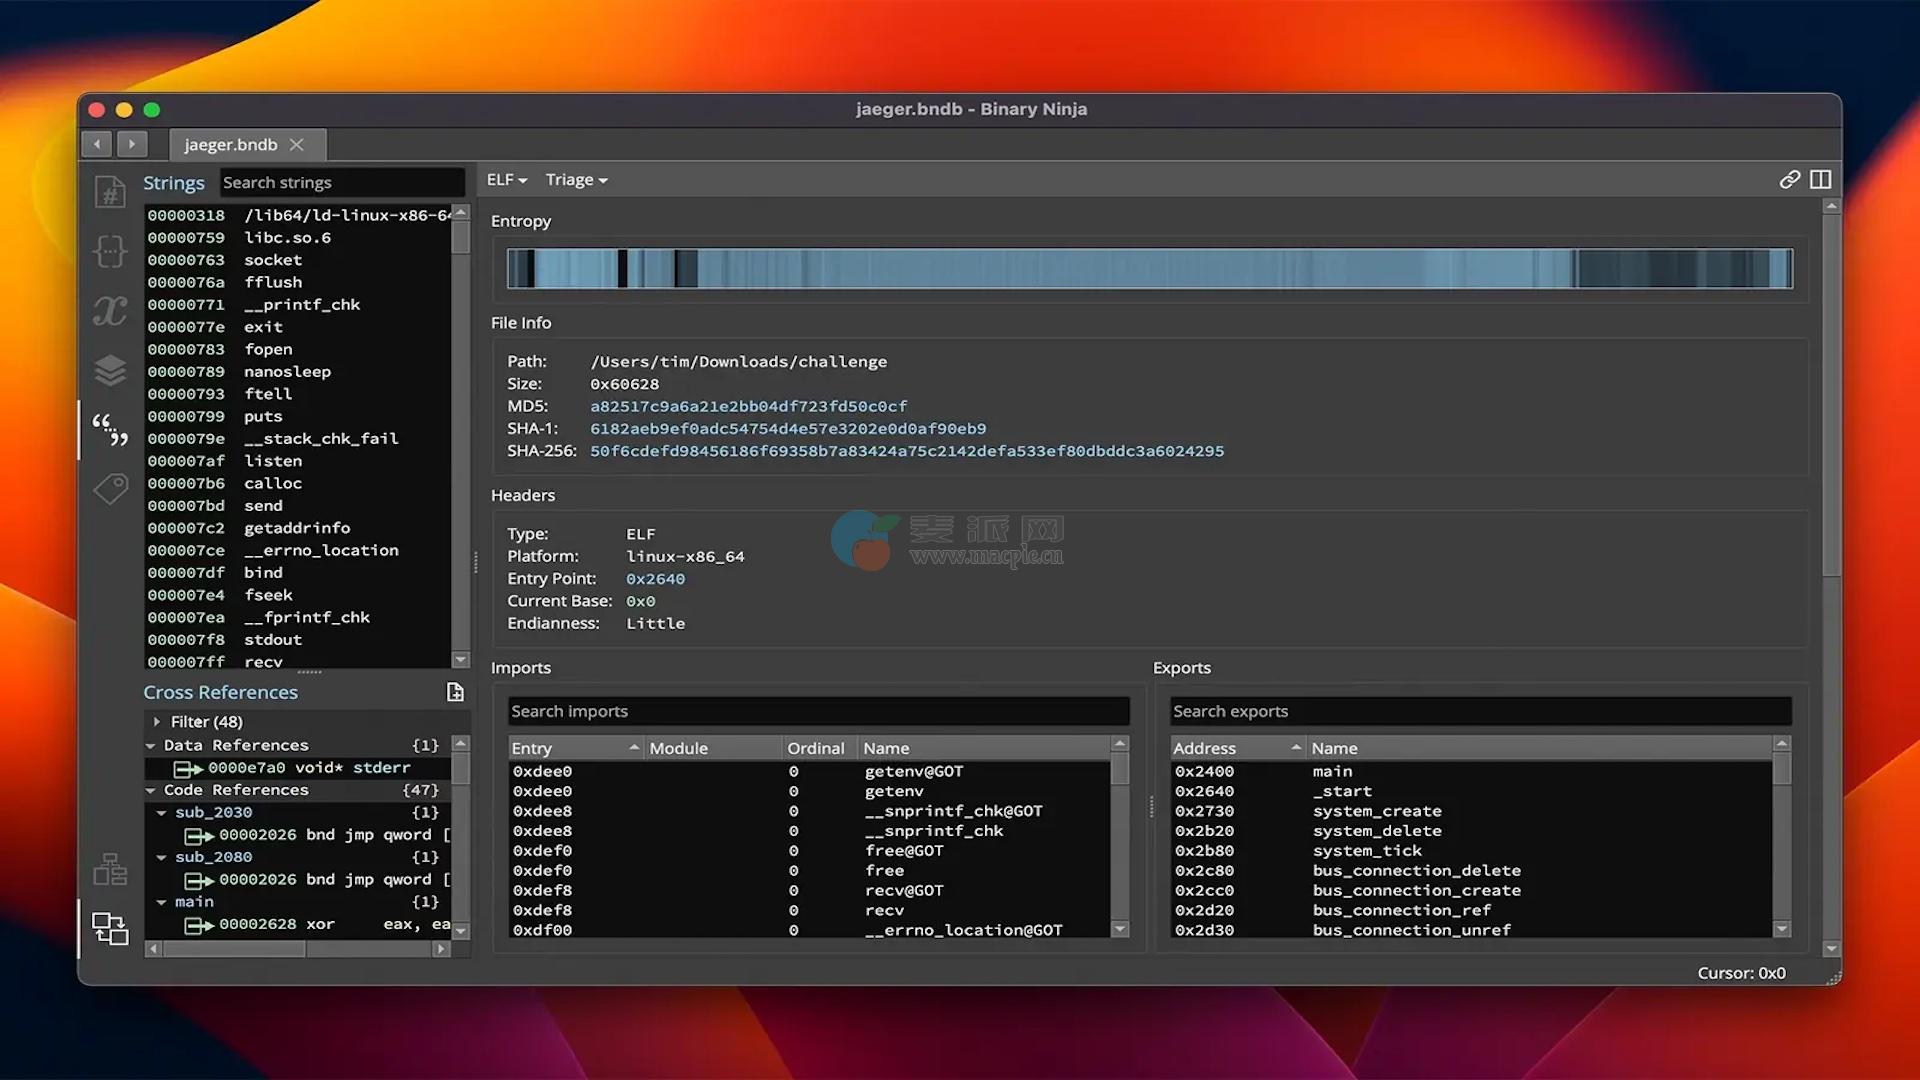Toggle the split pane view icon
The width and height of the screenshot is (1920, 1080).
pos(1821,180)
